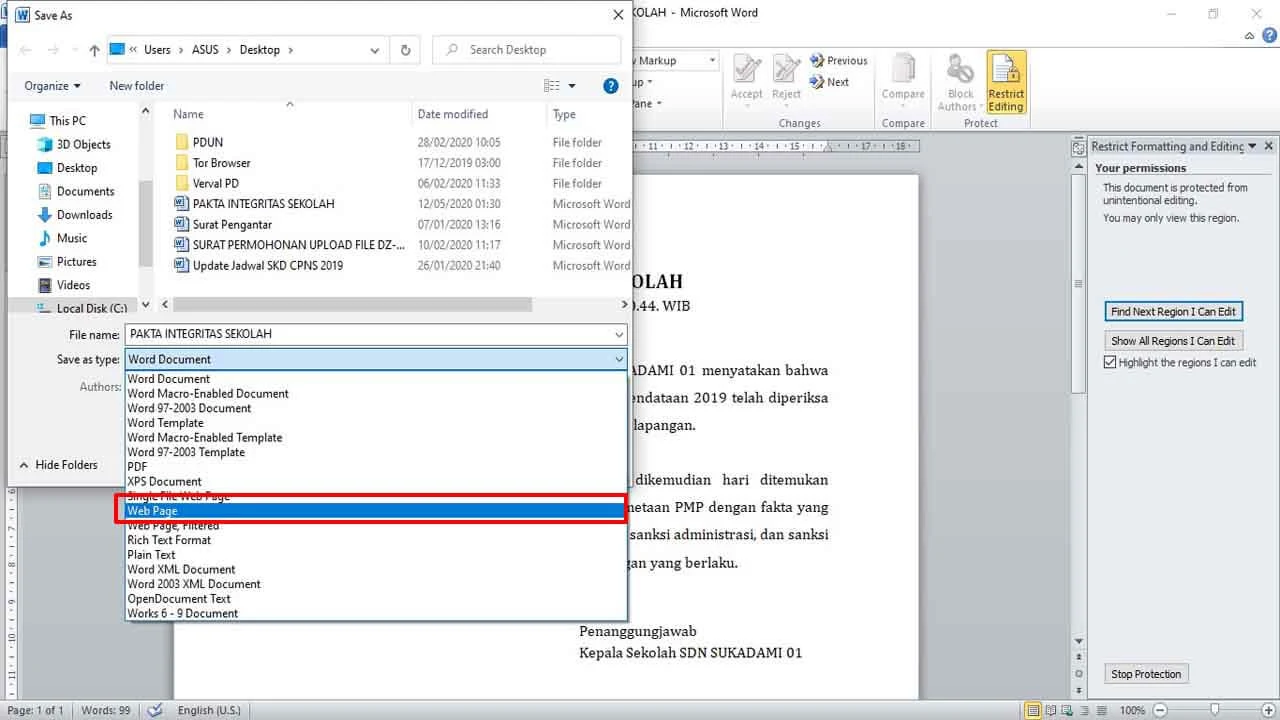Choose PDF from file type list
This screenshot has height=720, width=1280.
137,467
